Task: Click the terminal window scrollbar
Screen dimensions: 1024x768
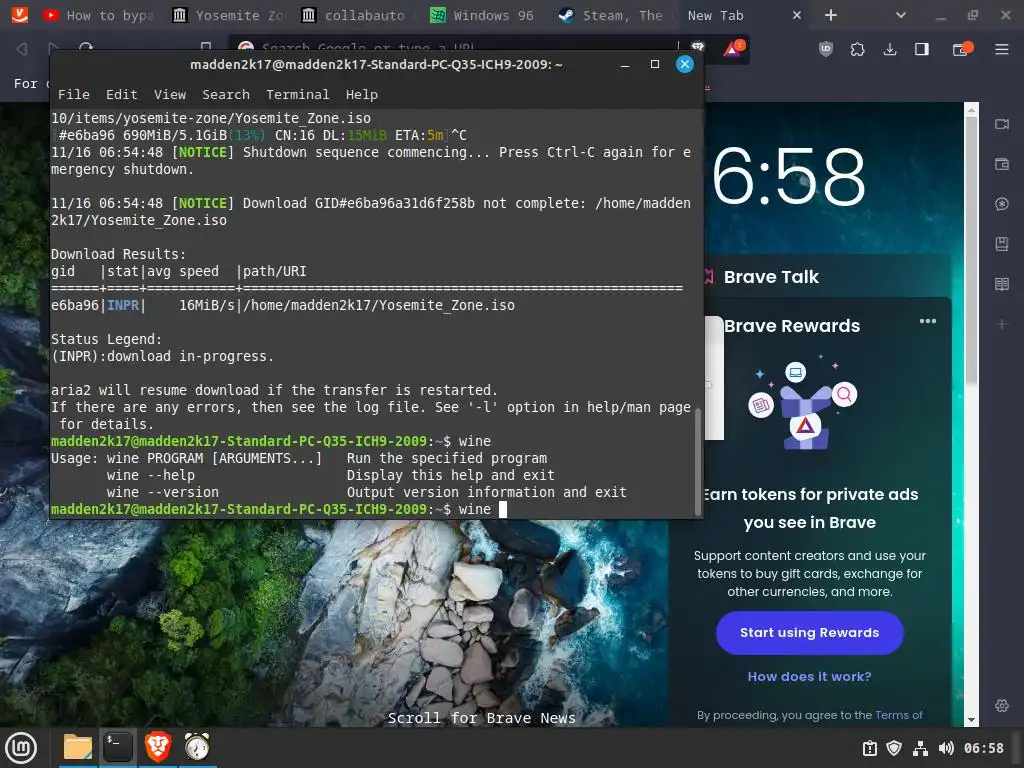Action: pyautogui.click(x=697, y=463)
